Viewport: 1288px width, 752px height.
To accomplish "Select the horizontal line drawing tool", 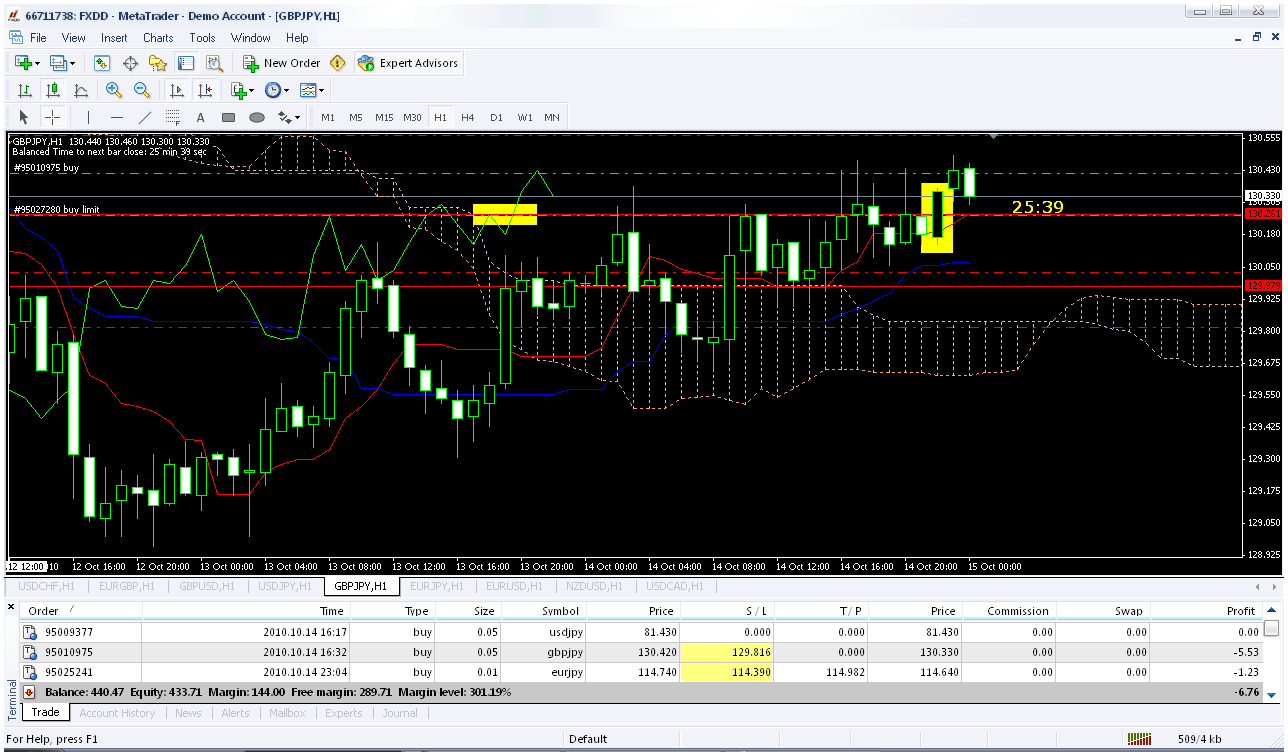I will click(116, 117).
